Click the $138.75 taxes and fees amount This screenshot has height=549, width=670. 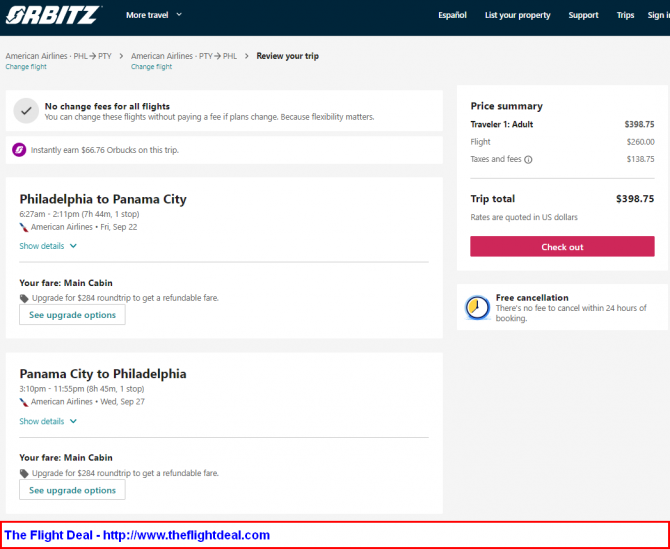tap(641, 159)
